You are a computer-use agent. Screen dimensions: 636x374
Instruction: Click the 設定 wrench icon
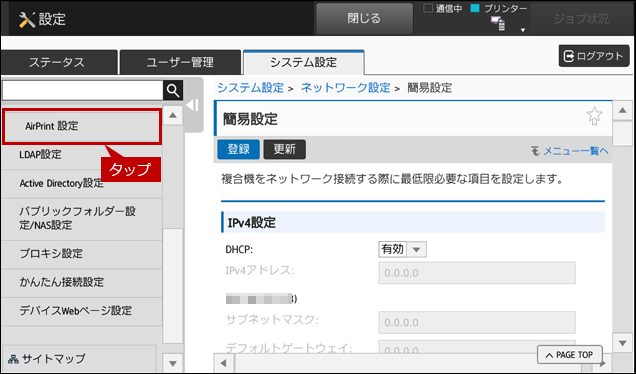(x=27, y=19)
